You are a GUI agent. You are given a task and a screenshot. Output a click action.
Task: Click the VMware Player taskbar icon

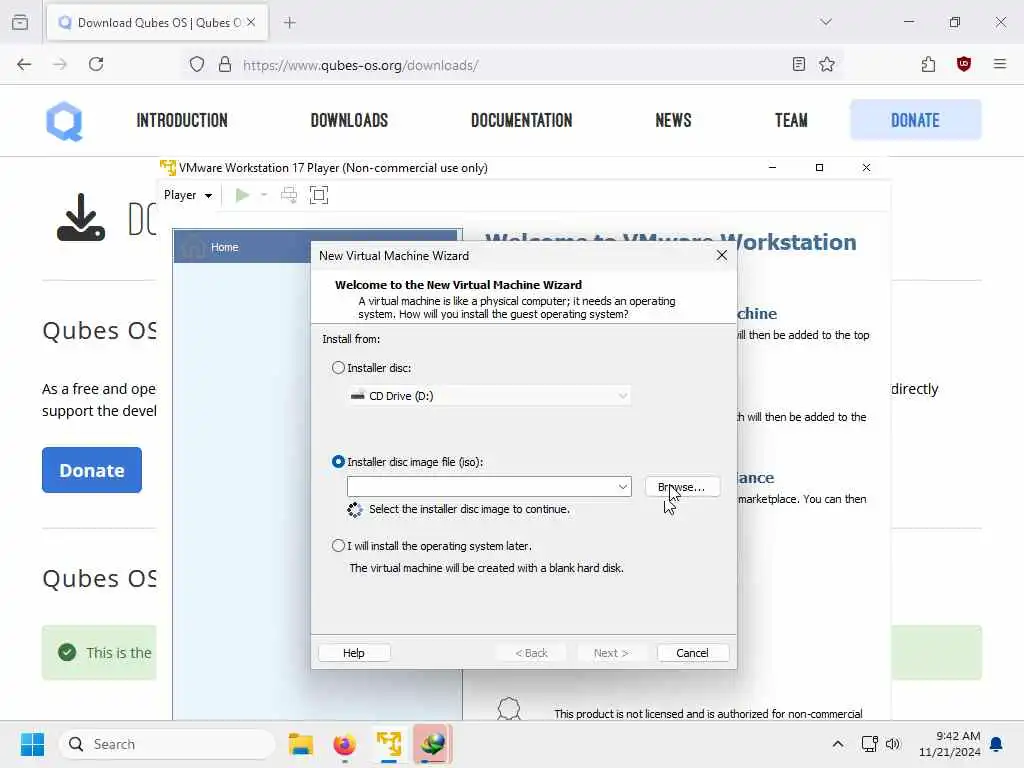coord(389,744)
